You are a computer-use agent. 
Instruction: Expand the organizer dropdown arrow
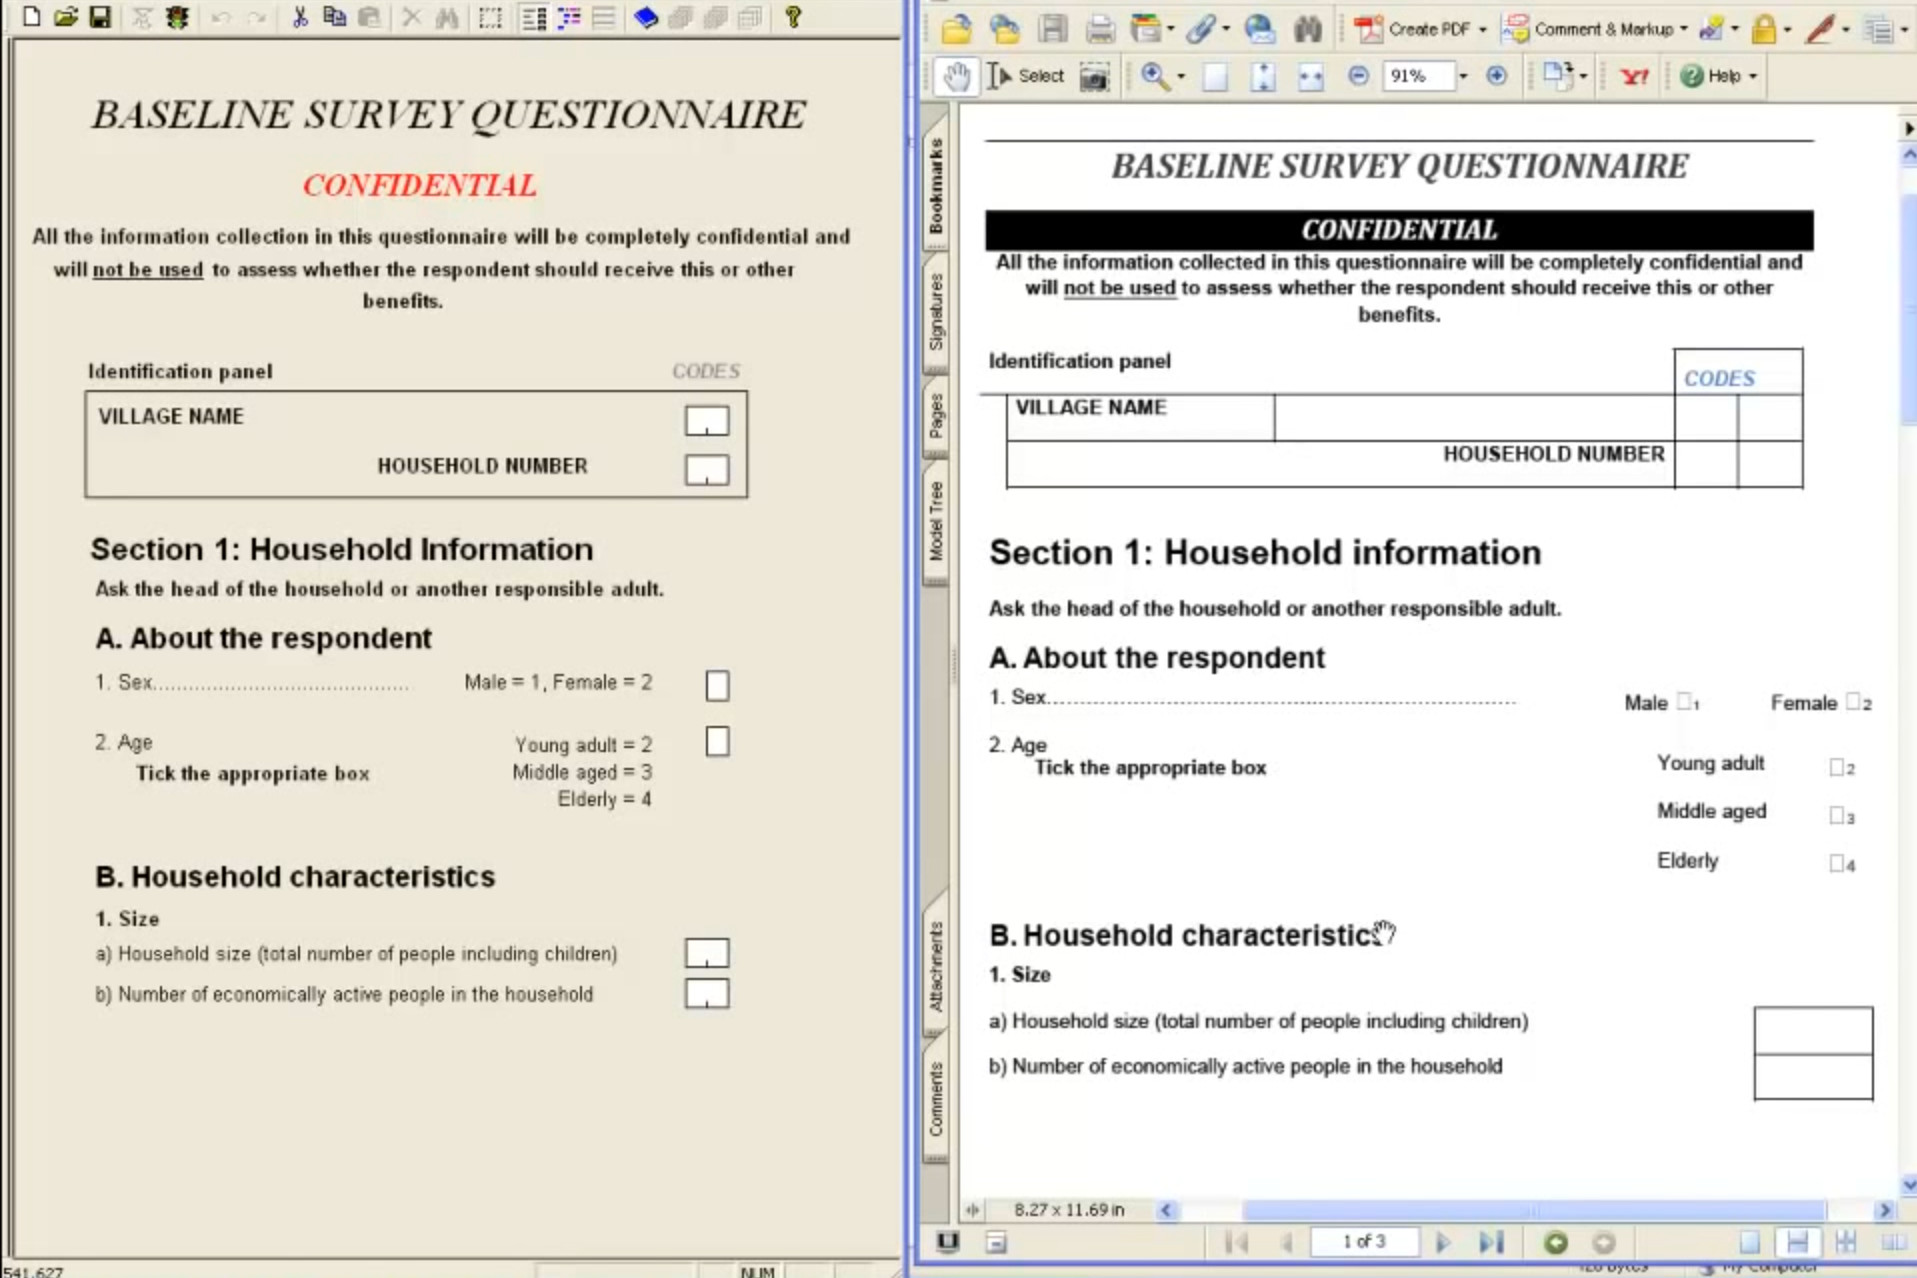(x=1171, y=29)
